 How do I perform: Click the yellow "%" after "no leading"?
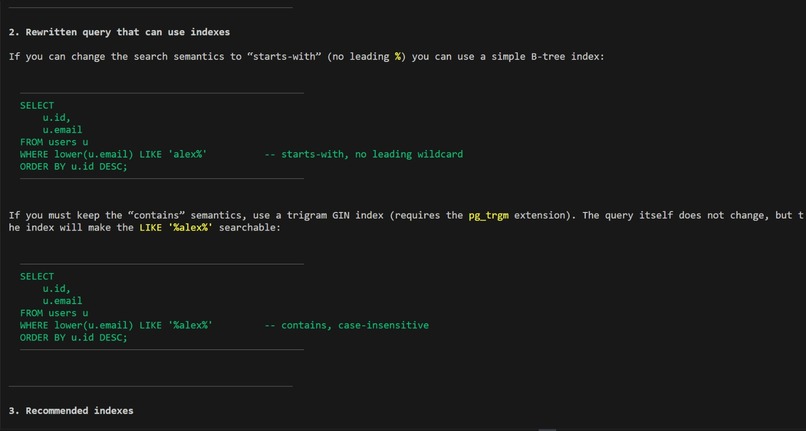pyautogui.click(x=397, y=57)
